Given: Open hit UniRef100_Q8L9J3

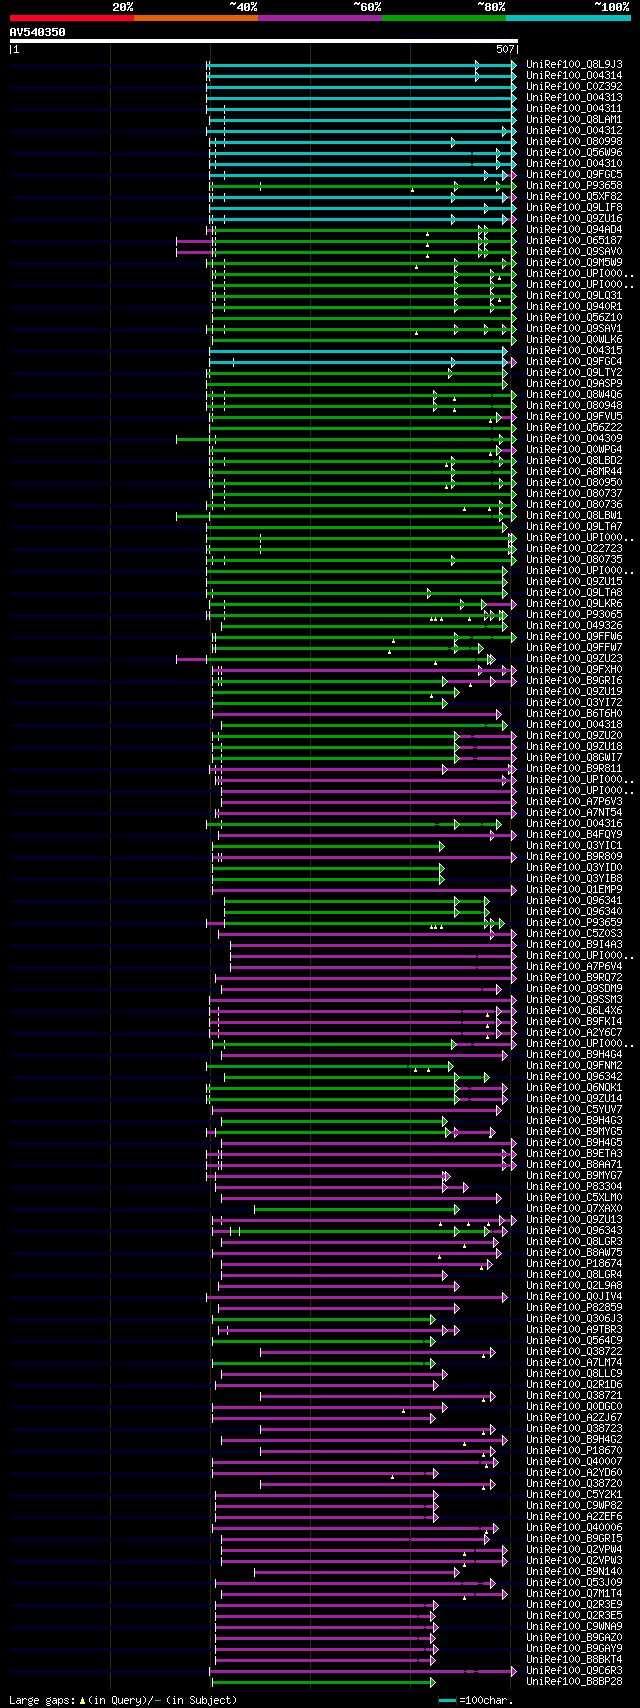Looking at the screenshot, I should point(574,64).
